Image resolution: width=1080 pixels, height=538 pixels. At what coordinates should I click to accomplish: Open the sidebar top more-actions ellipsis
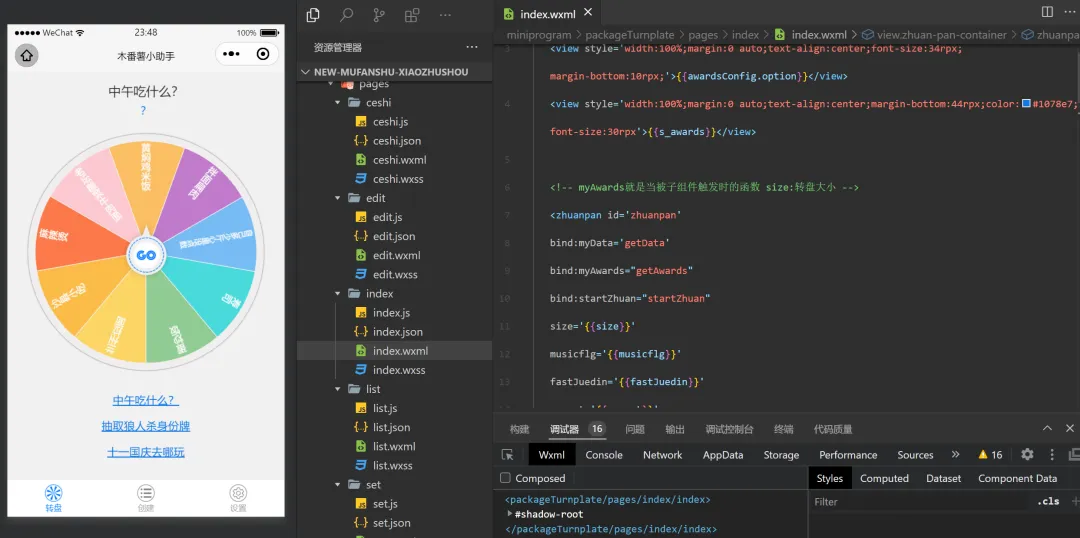(x=445, y=14)
